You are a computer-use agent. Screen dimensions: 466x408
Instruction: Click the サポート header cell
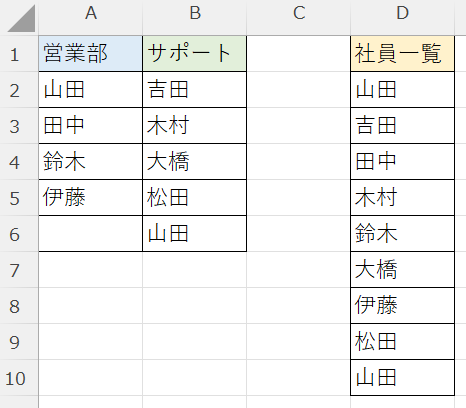[x=194, y=54]
